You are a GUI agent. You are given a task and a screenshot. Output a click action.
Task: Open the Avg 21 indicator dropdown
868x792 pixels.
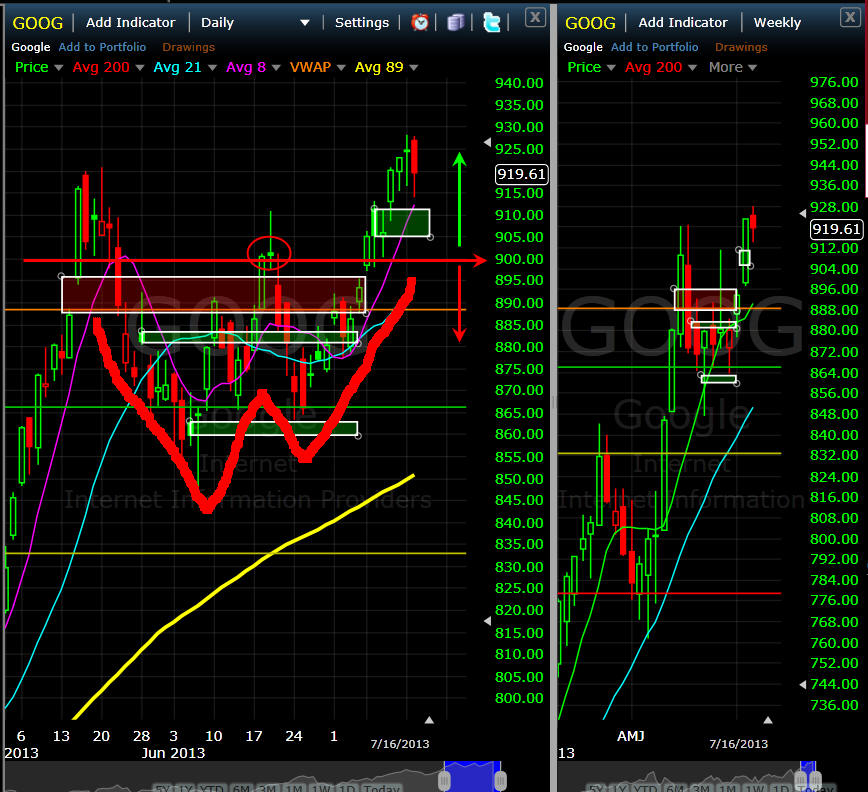(212, 68)
